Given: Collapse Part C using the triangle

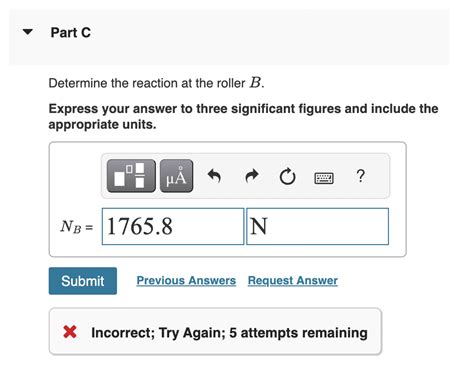Looking at the screenshot, I should point(28,32).
